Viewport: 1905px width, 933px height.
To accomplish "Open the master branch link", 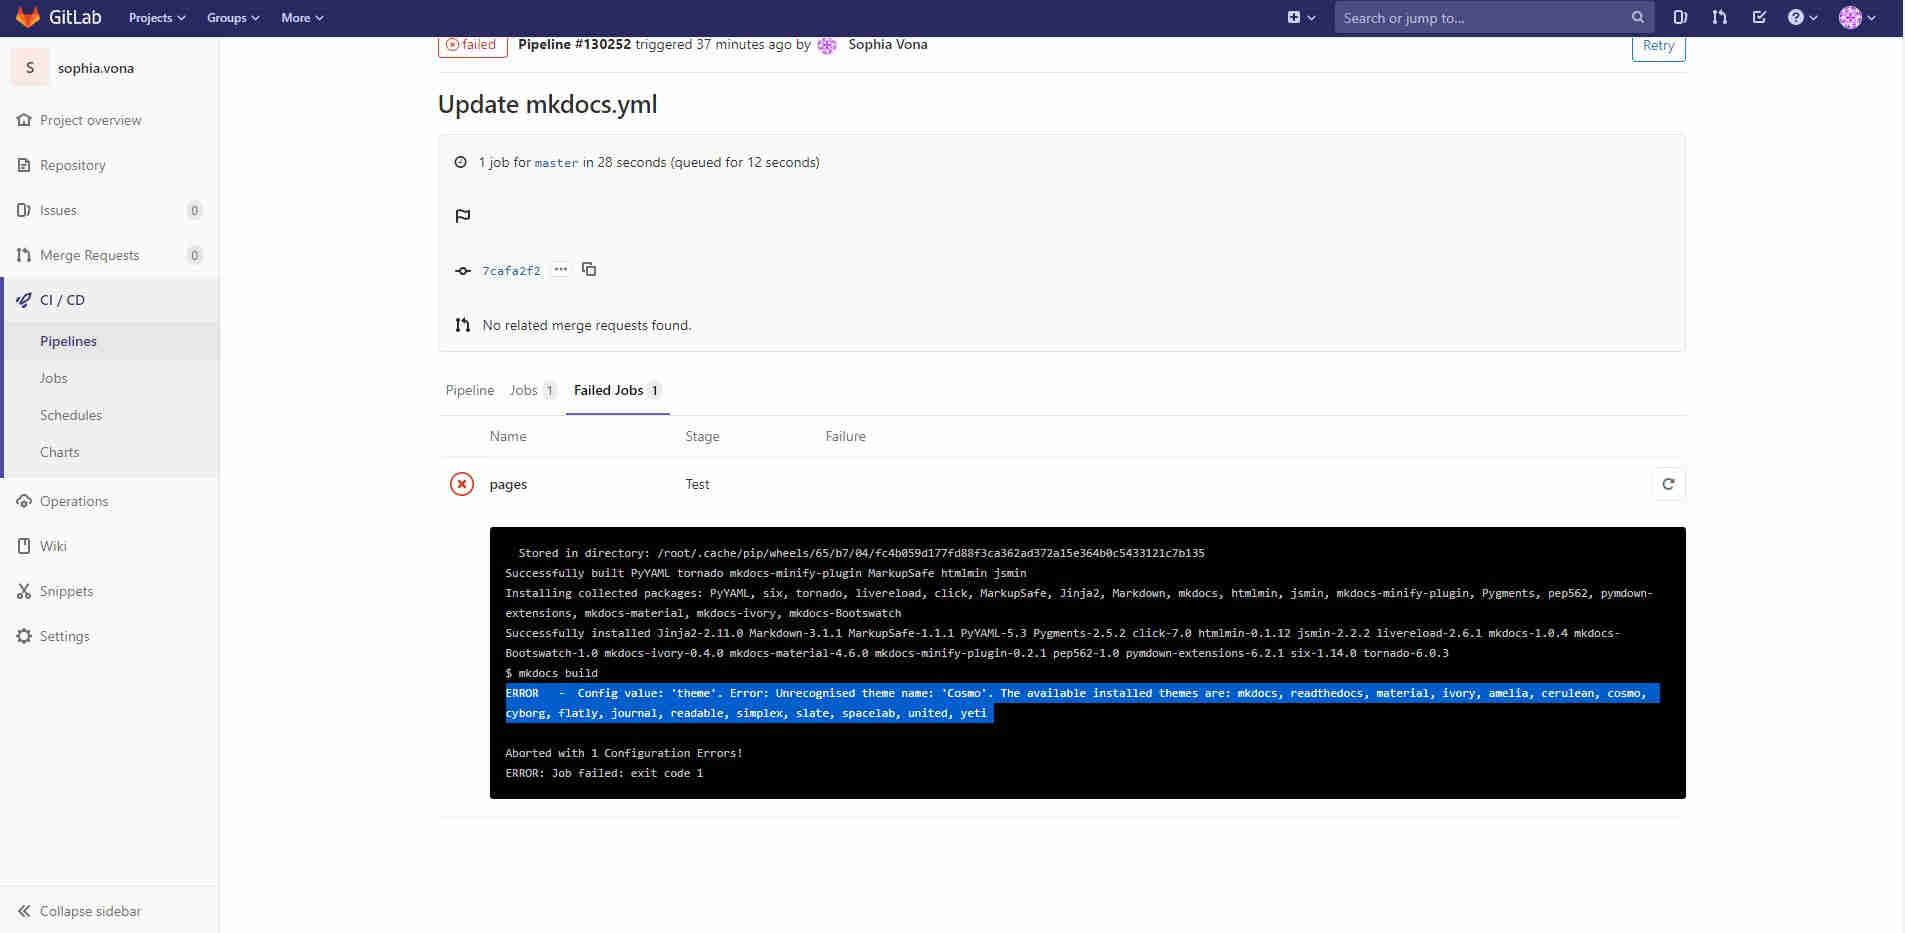I will 556,163.
